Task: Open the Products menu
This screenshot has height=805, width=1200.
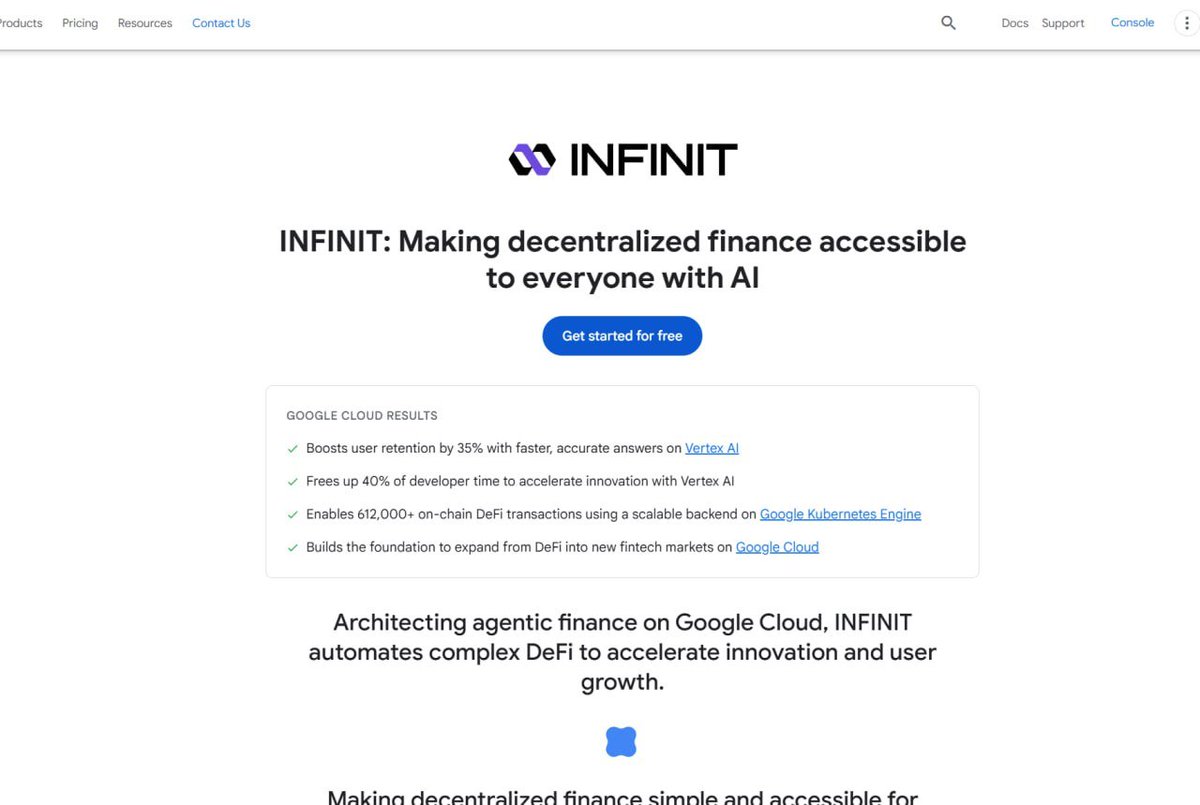Action: point(20,23)
